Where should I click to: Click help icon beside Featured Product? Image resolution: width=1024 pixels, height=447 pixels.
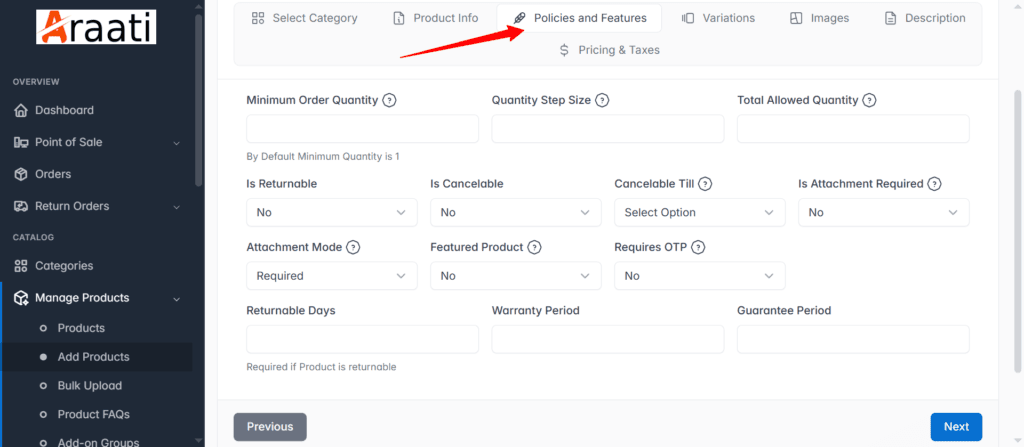535,248
